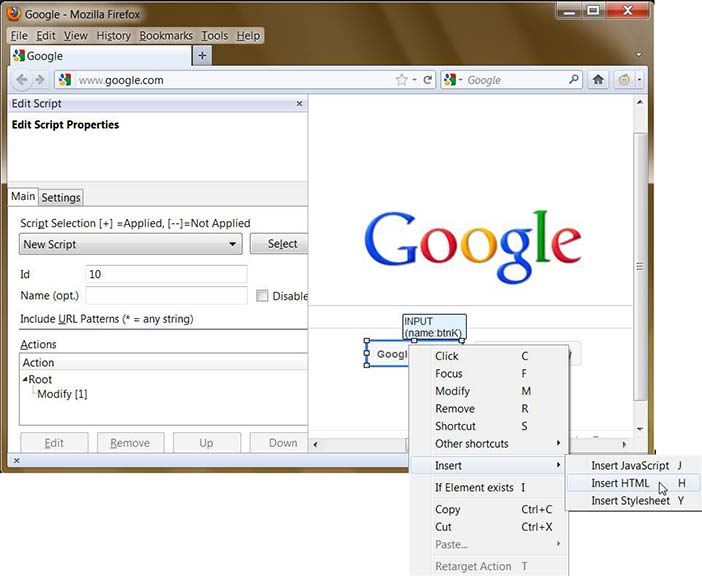
Task: Choose Shortcut in the context menu
Action: click(x=489, y=426)
